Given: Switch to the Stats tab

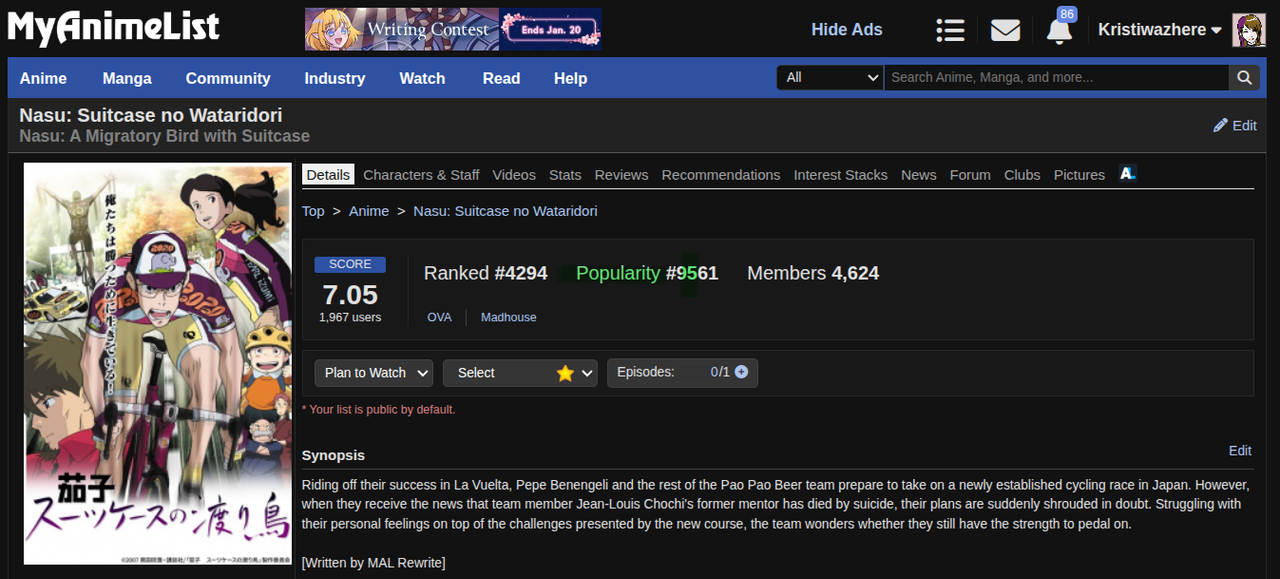Looking at the screenshot, I should point(565,174).
